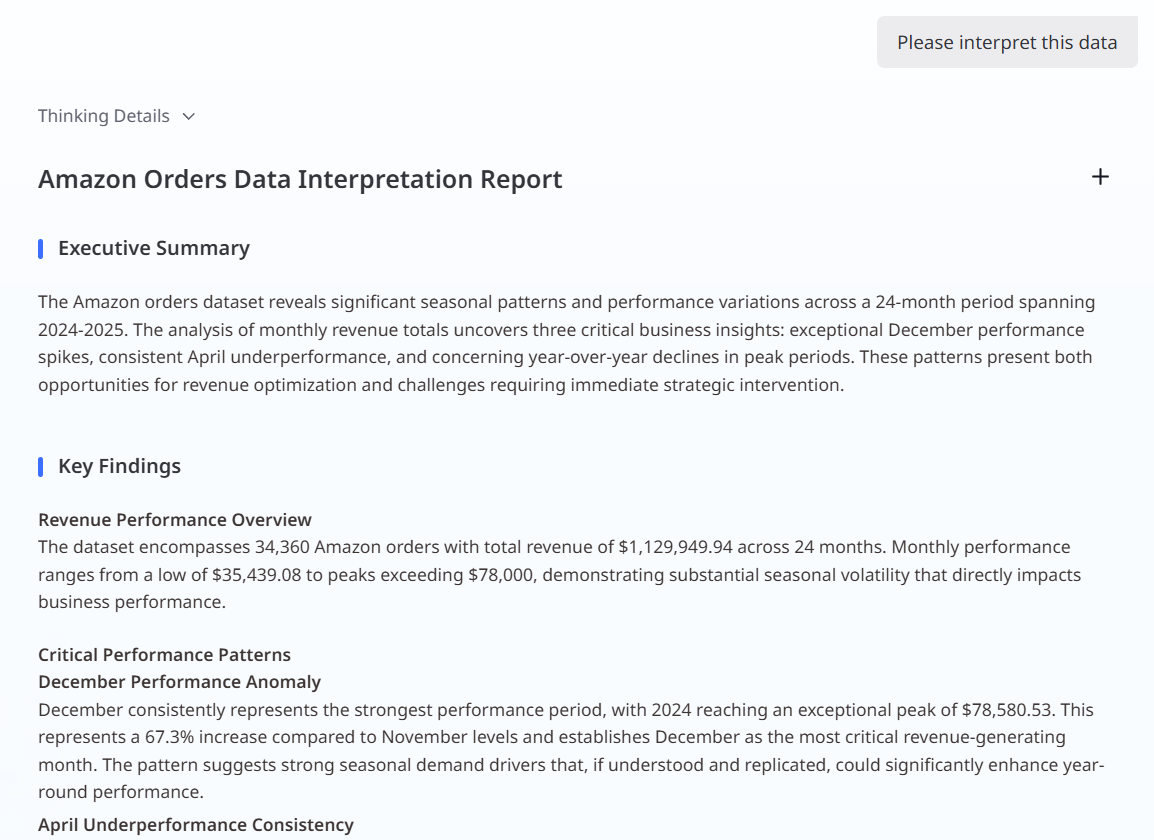Screen dimensions: 1154x840
Task: Click the Amazon Orders Data Interpretation Report title
Action: pyautogui.click(x=300, y=179)
